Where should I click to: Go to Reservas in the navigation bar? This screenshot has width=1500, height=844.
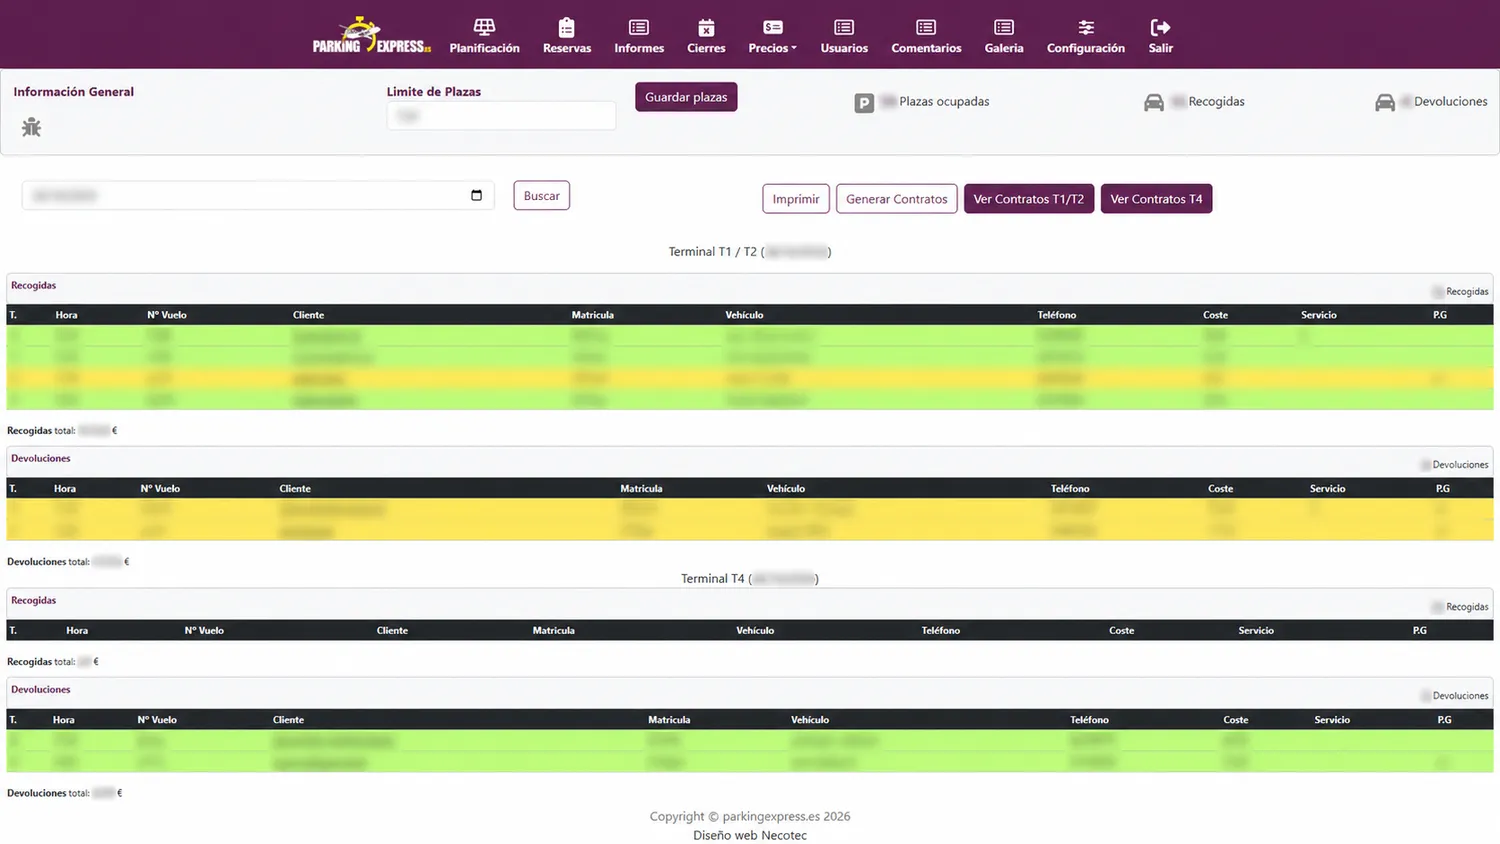(x=567, y=36)
